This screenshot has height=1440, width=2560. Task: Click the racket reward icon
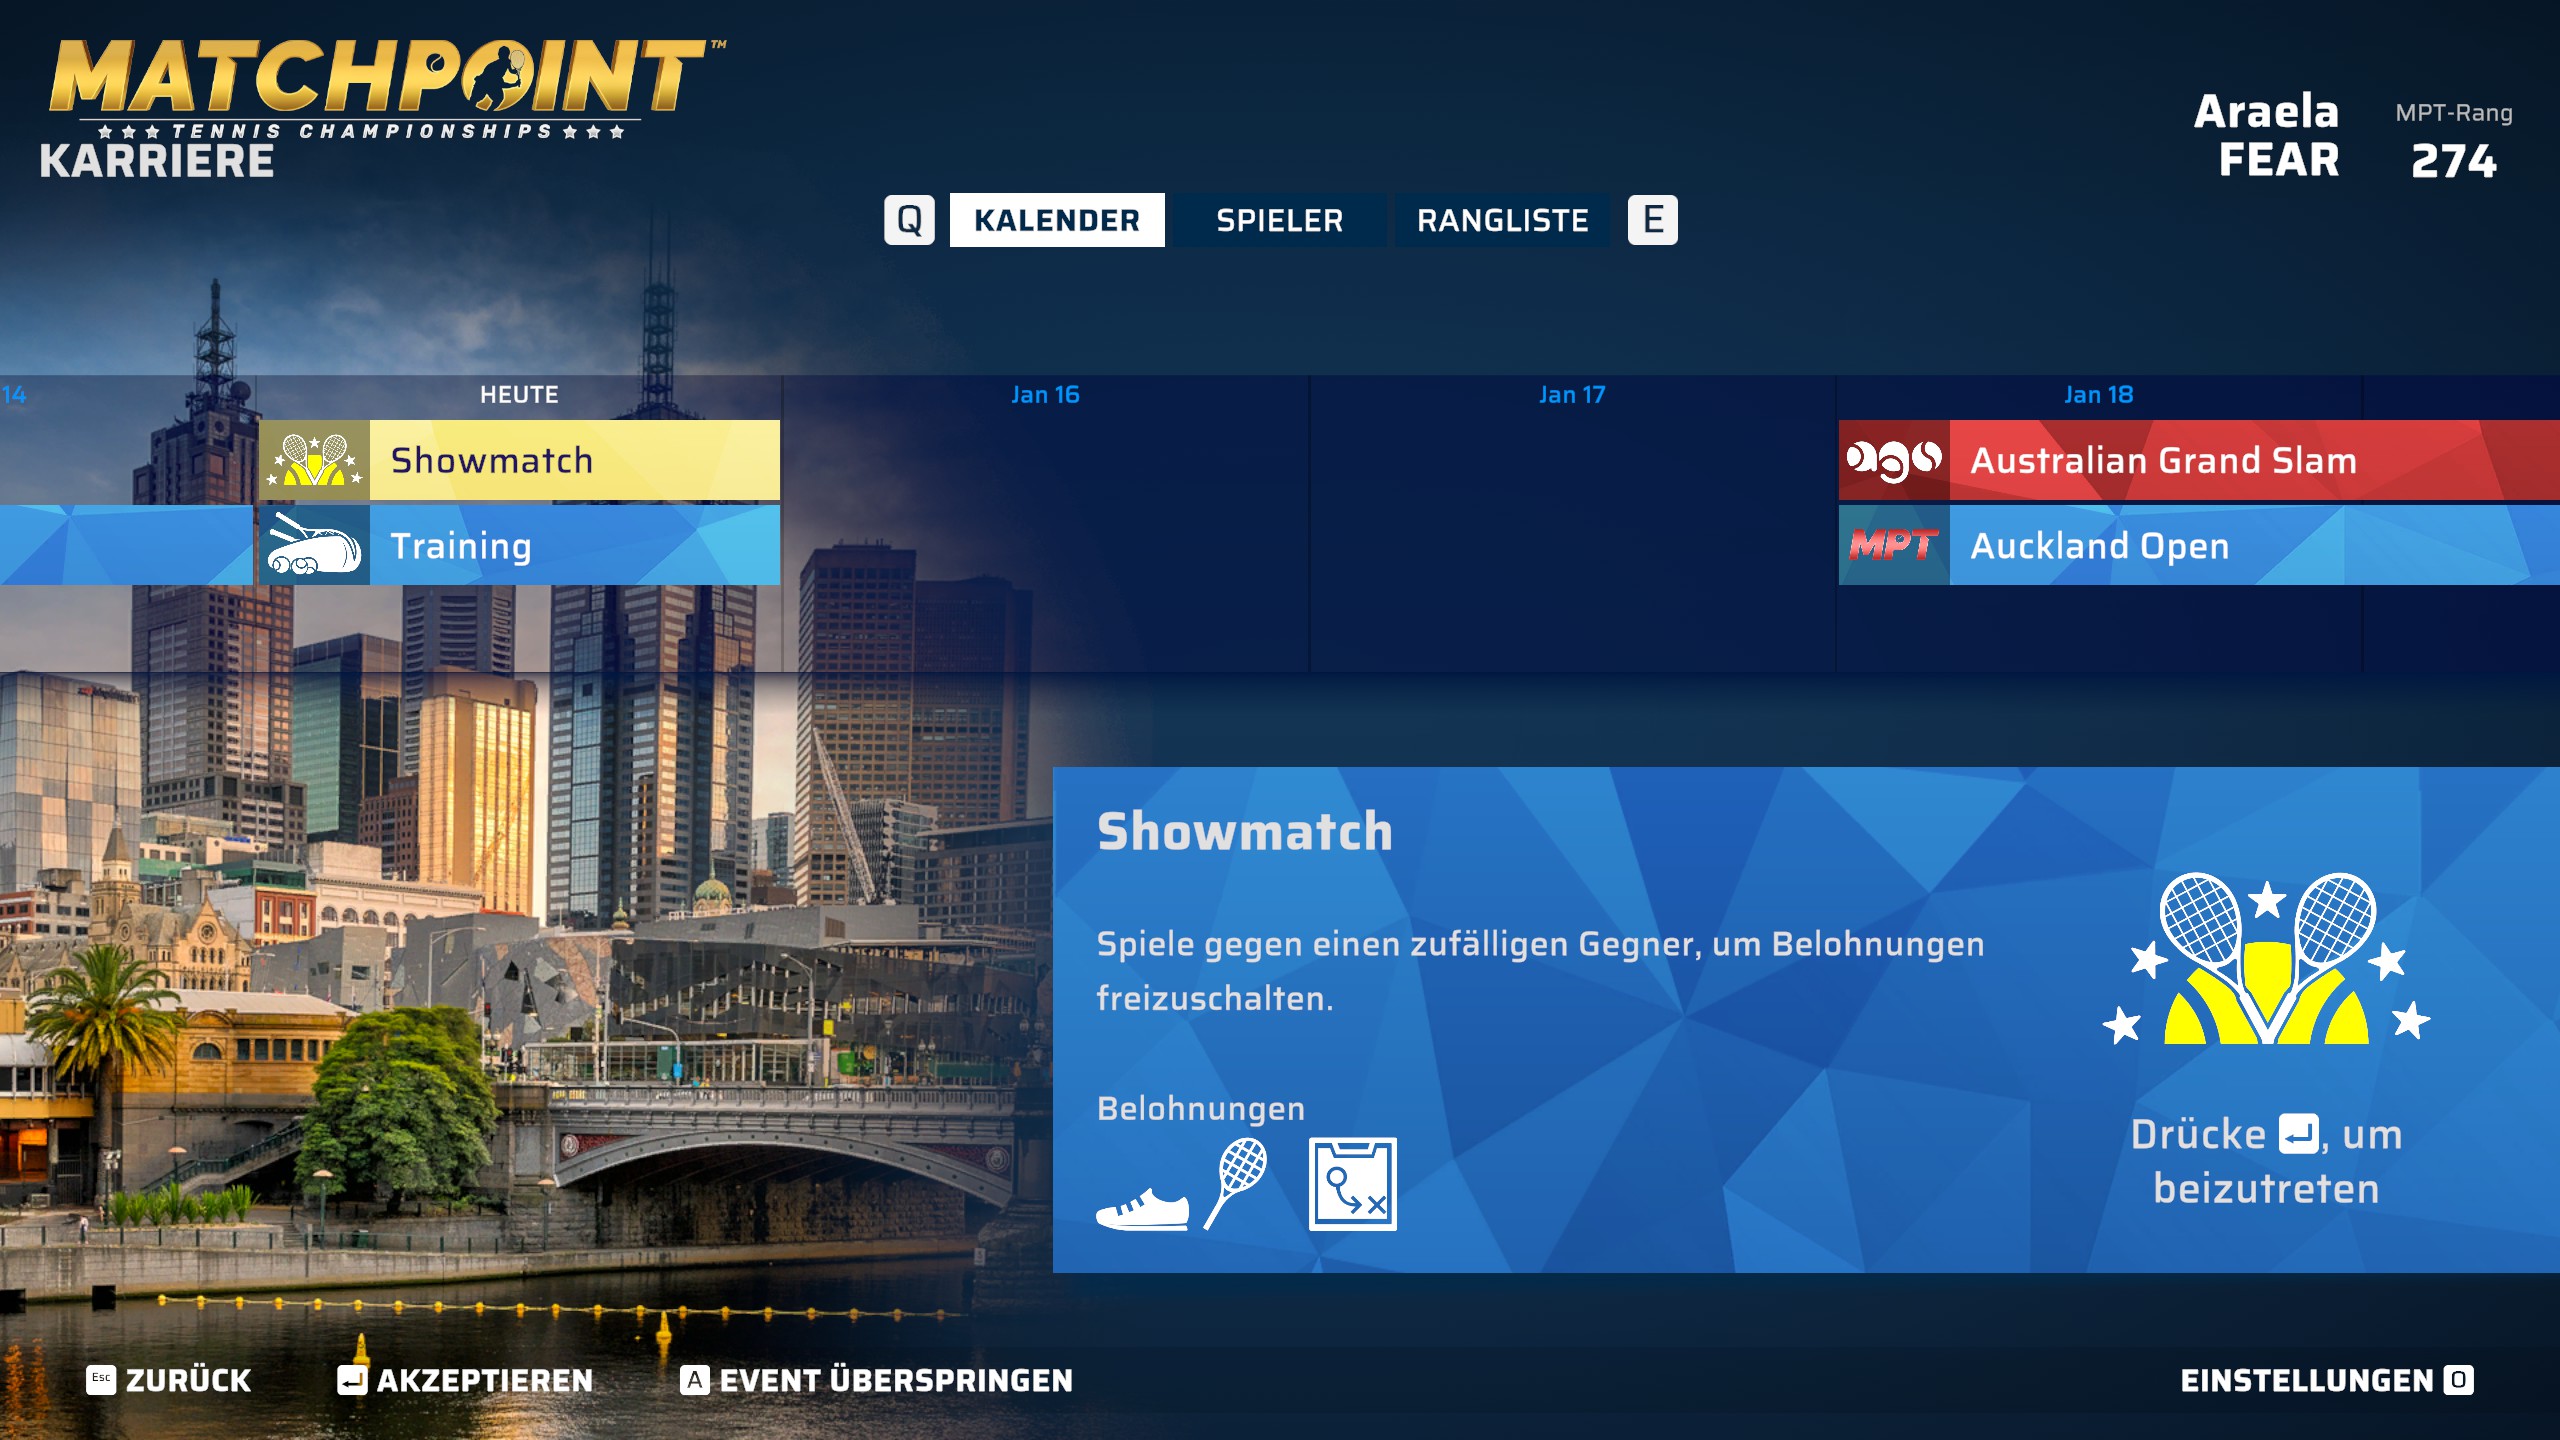(x=1236, y=1184)
